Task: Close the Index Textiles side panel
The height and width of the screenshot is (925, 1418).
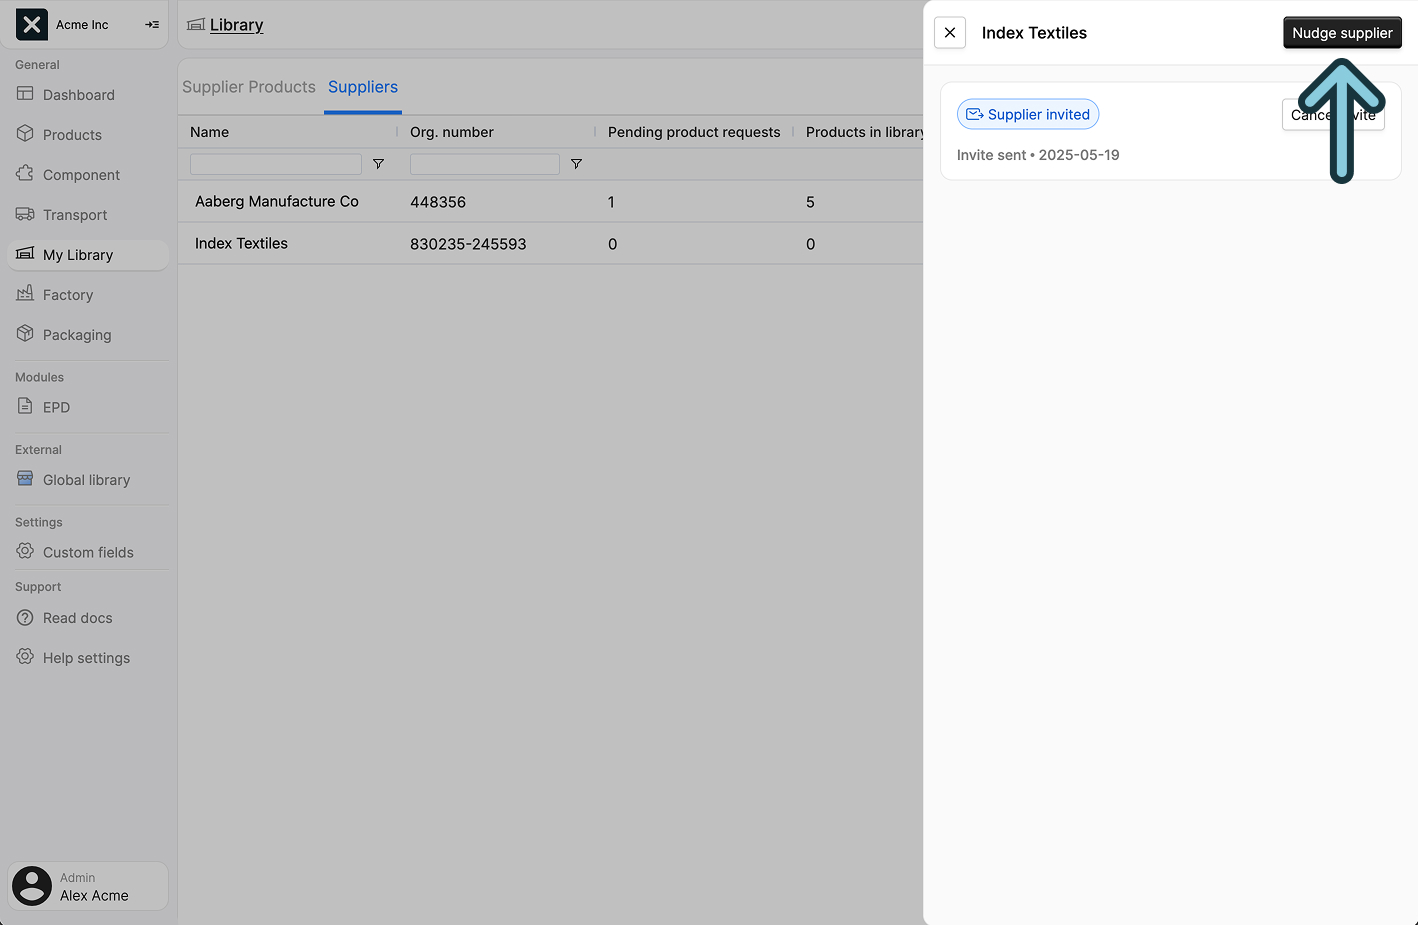Action: (x=950, y=33)
